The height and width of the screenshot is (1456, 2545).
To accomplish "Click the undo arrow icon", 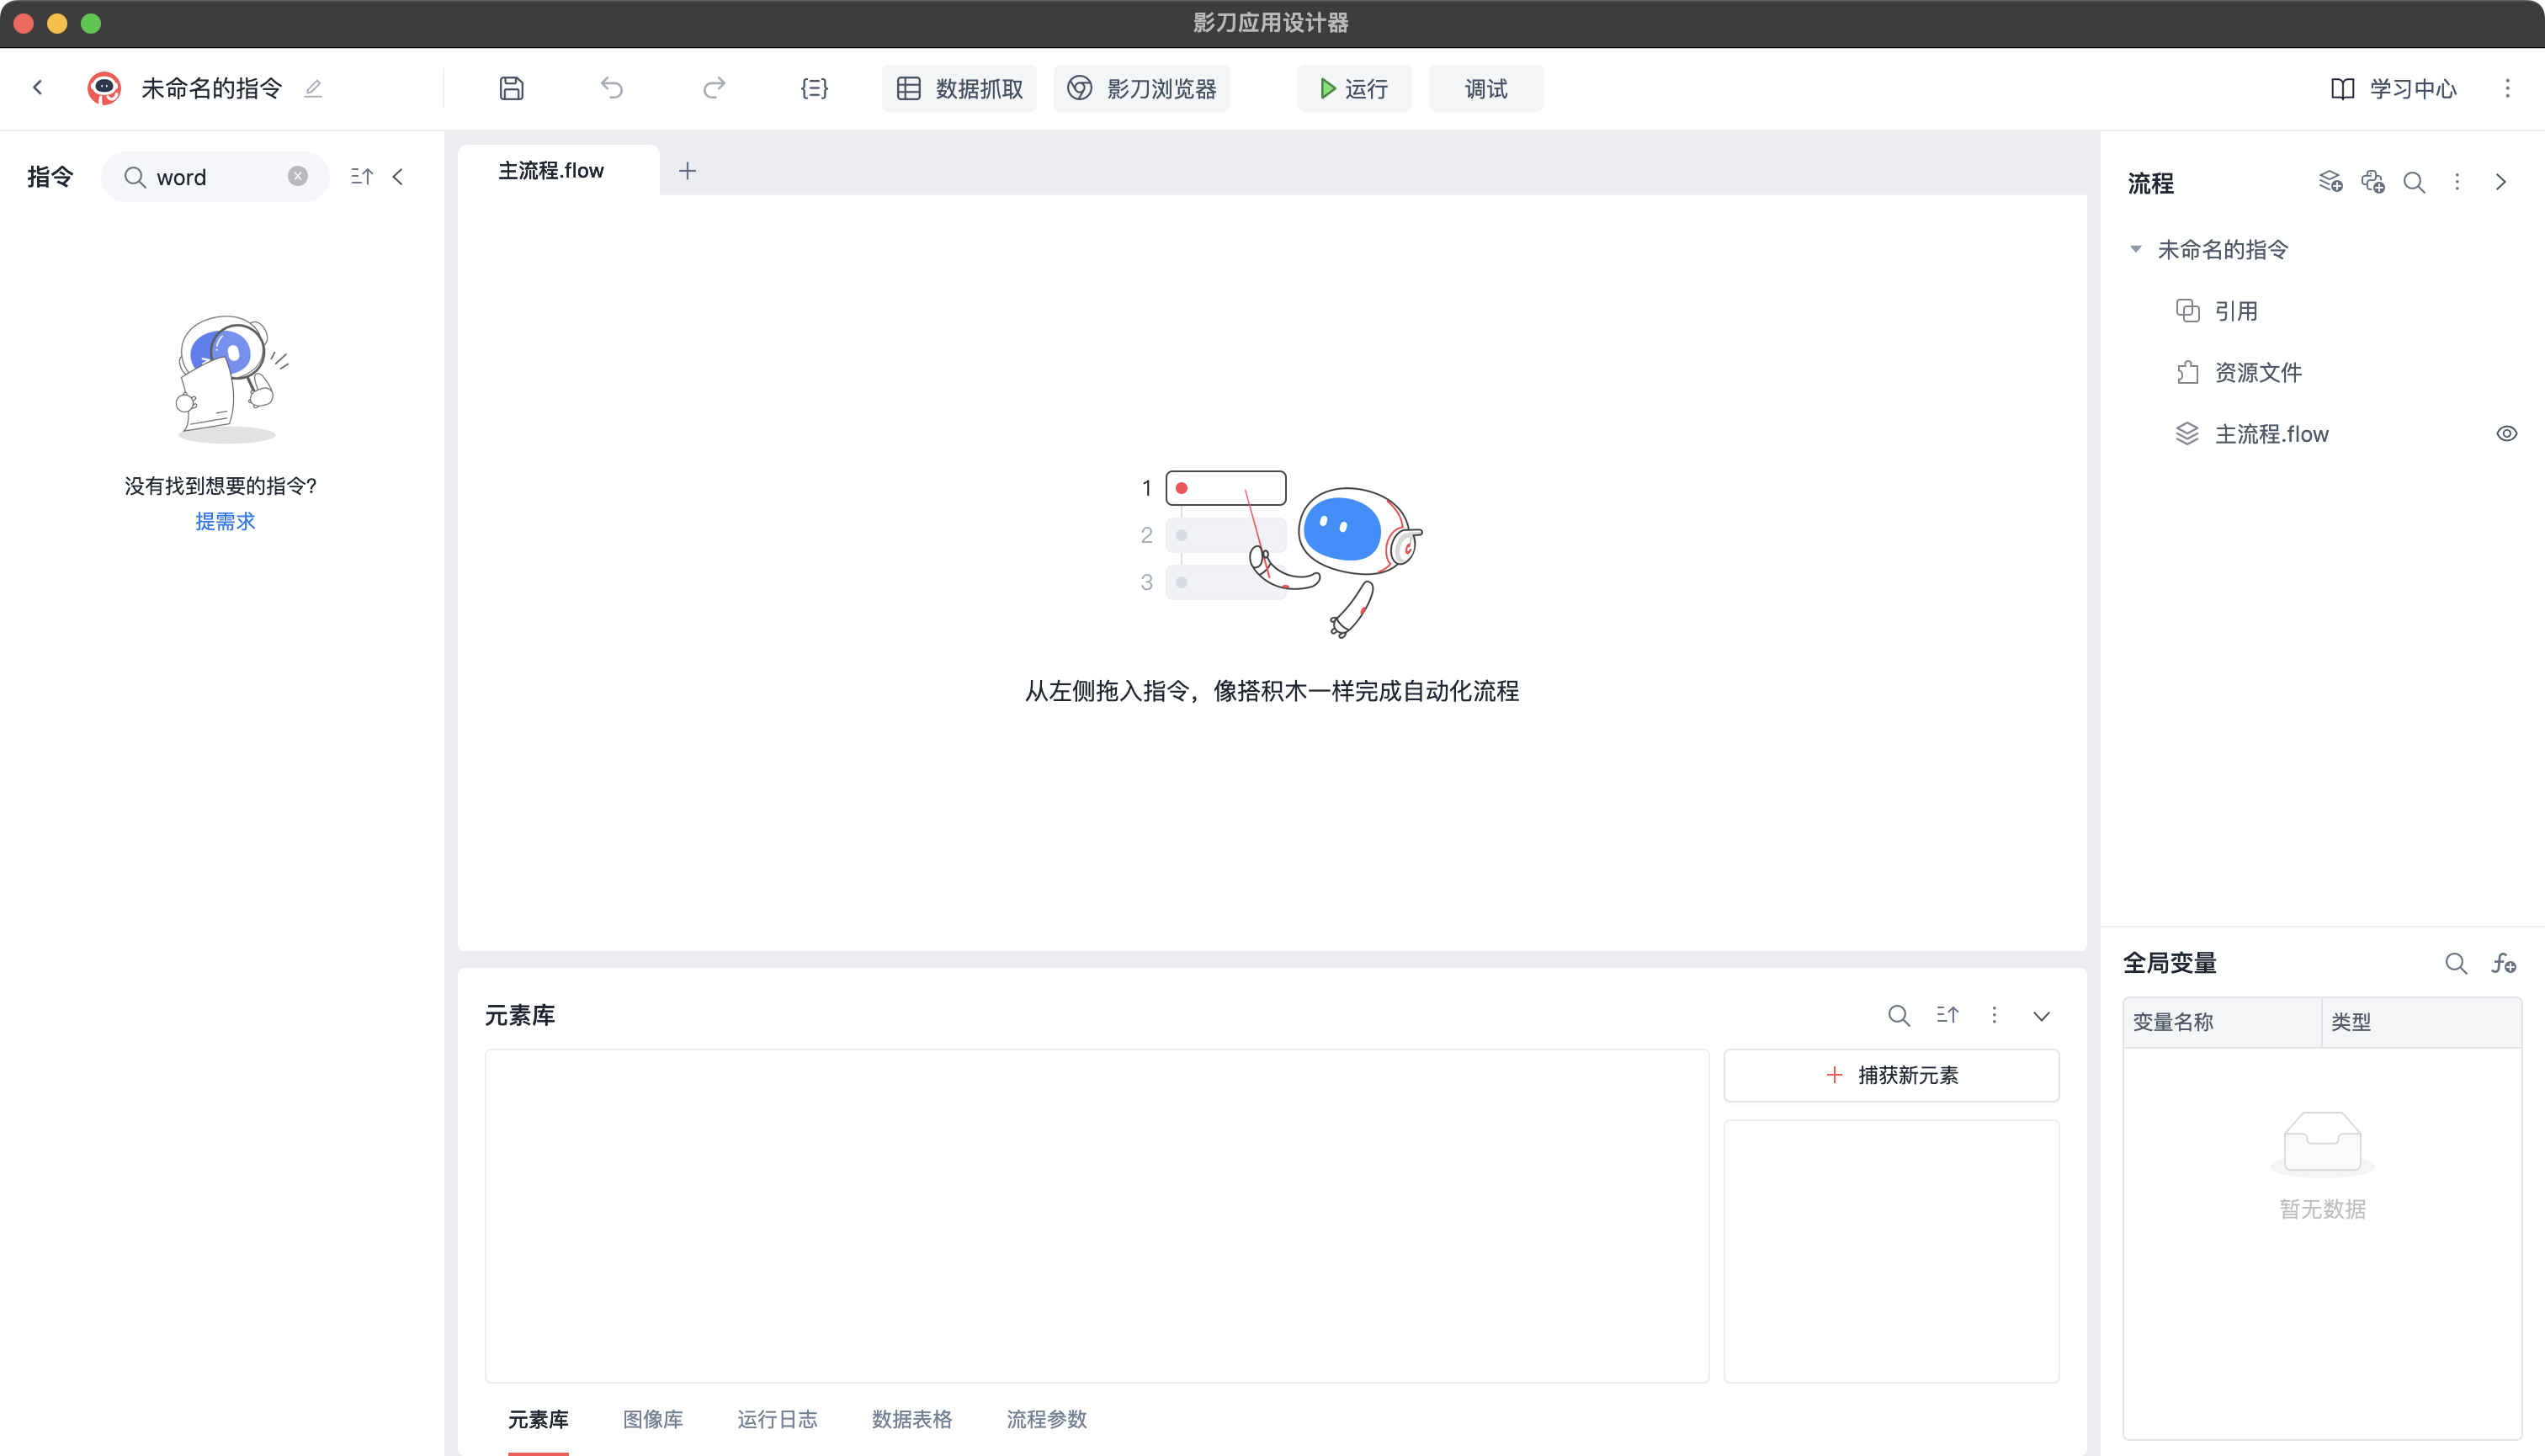I will [x=612, y=89].
